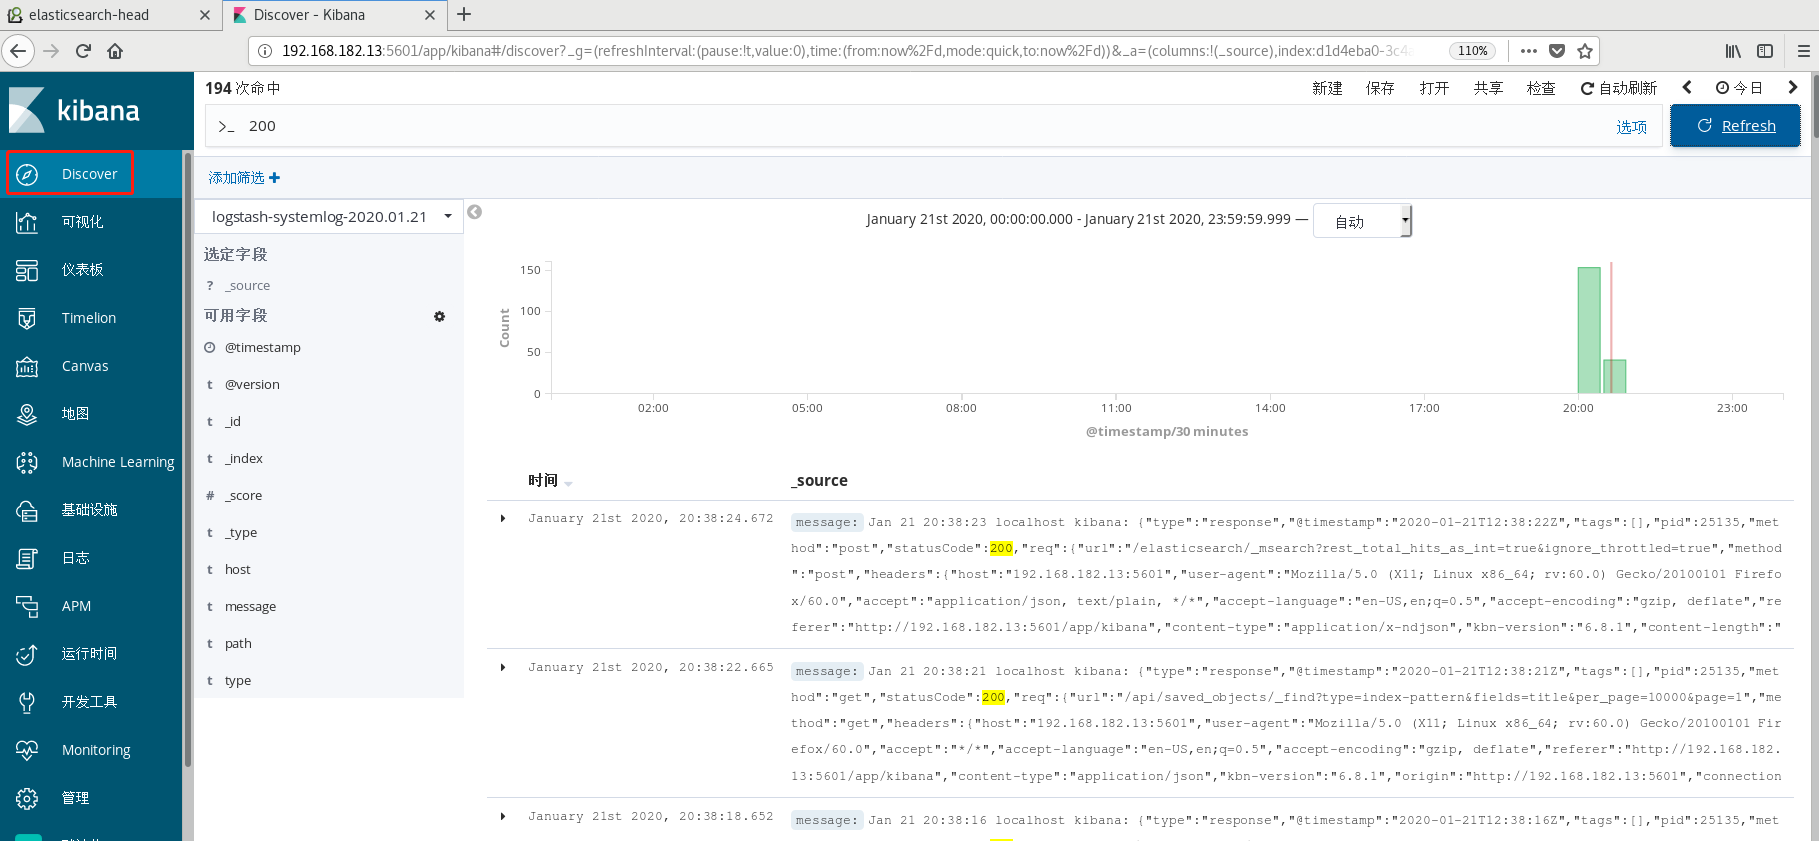Click the 选项 options link

point(1631,127)
